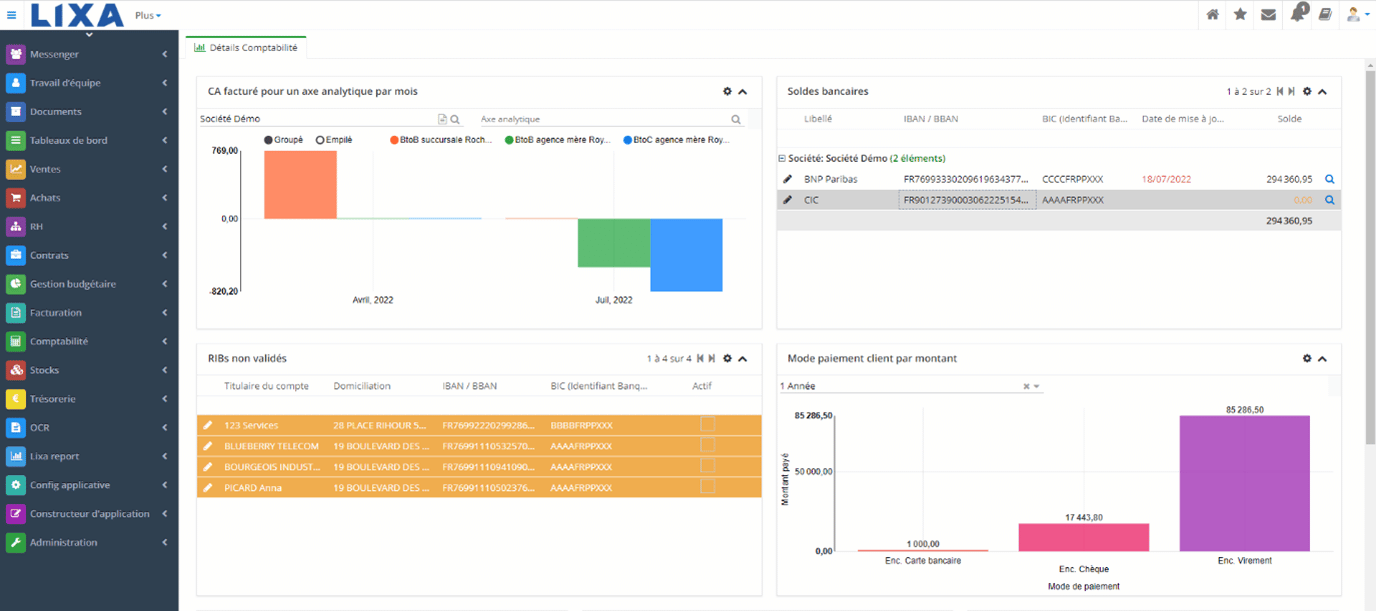The height and width of the screenshot is (611, 1376).
Task: Open the notifications bell
Action: 1297,15
